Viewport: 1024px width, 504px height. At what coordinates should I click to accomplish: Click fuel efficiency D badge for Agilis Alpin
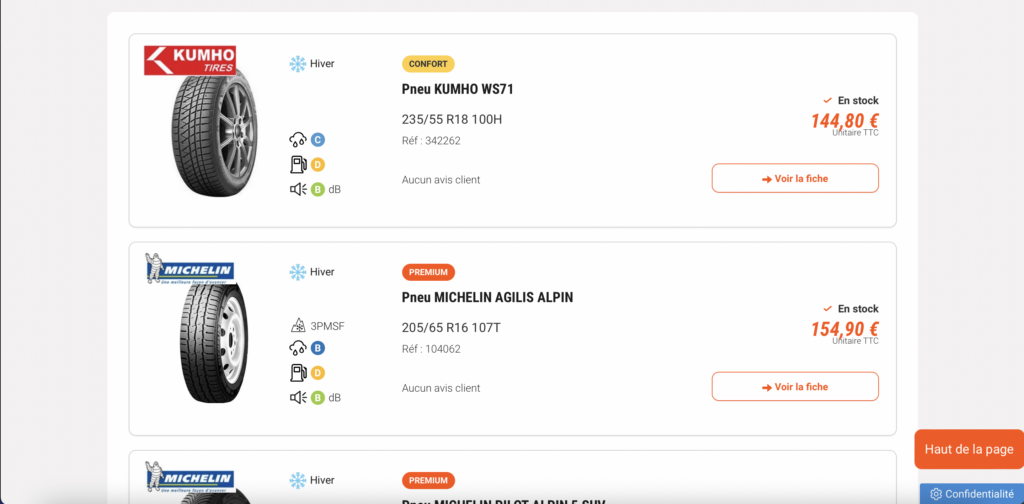pos(317,373)
